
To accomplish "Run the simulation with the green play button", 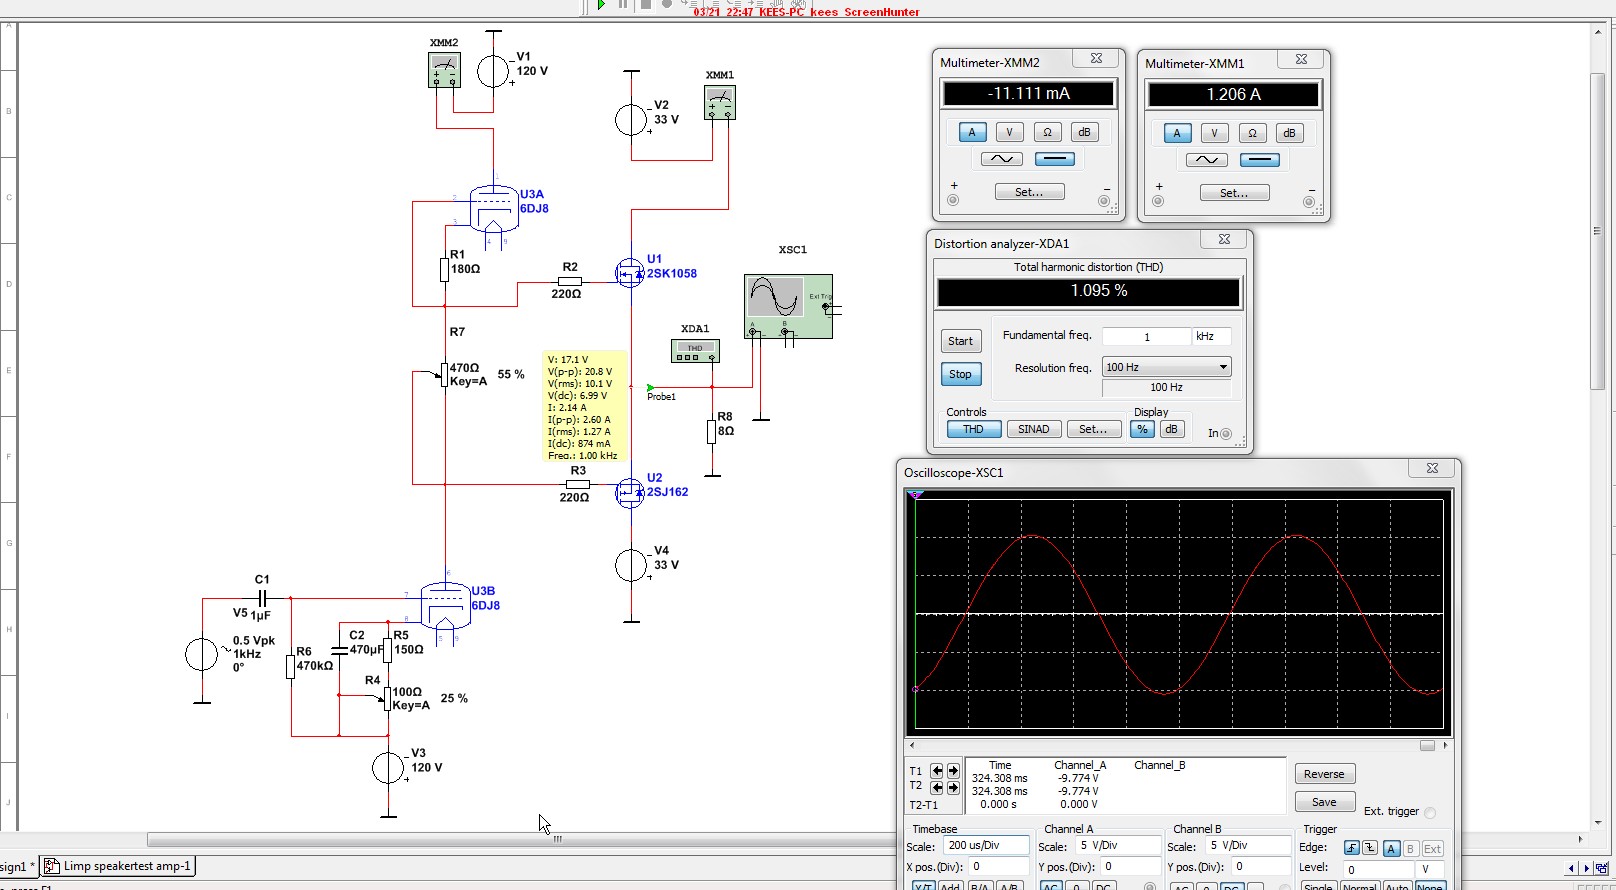I will pos(601,4).
